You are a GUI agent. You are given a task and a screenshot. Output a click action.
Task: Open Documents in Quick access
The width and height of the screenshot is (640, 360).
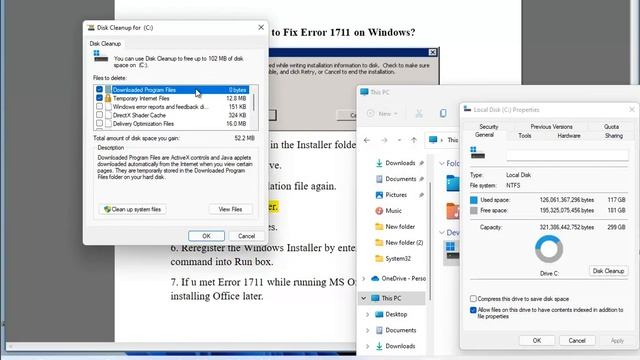400,179
